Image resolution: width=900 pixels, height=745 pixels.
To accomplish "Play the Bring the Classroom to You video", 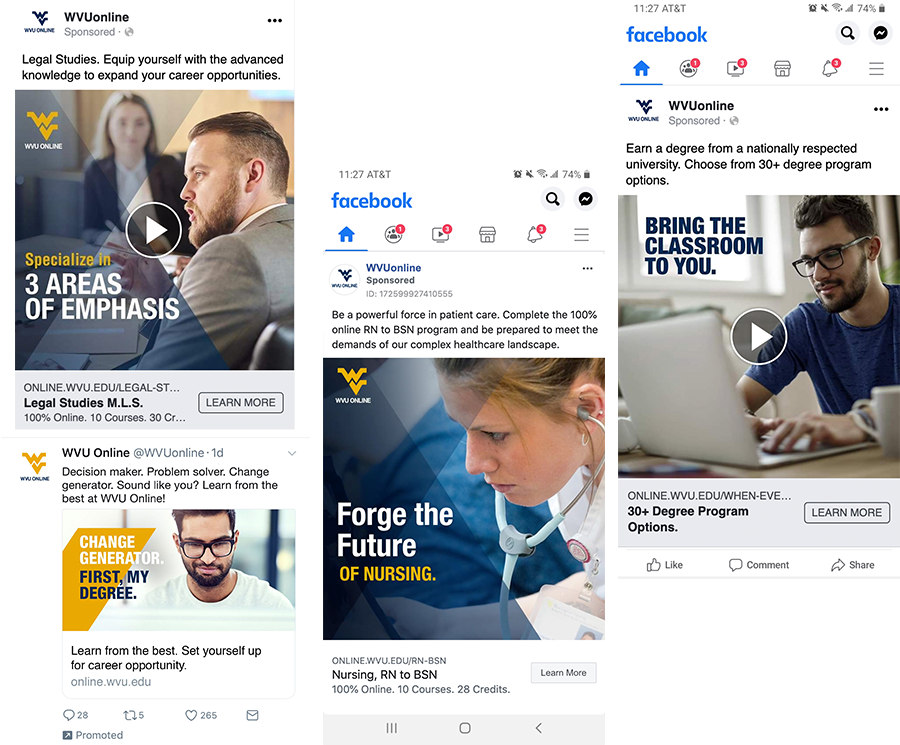I will (x=758, y=336).
